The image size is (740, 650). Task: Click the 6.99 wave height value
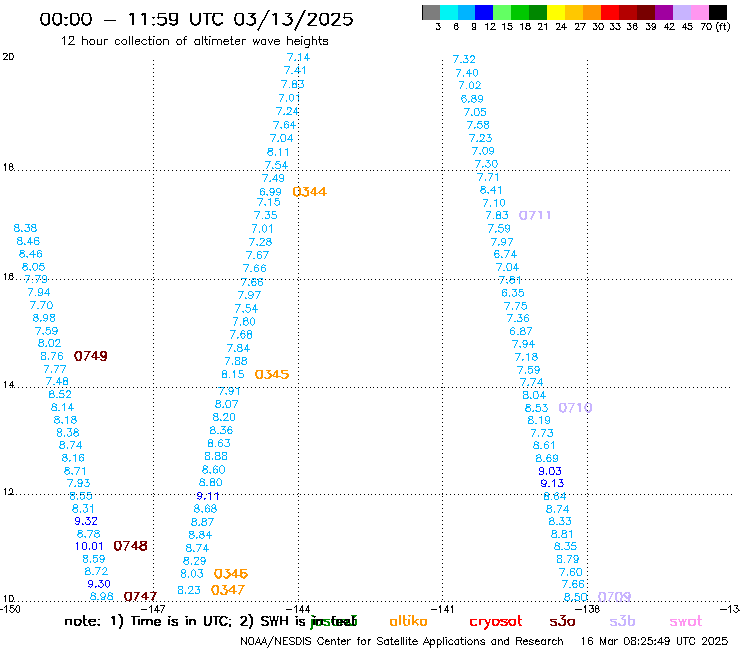pyautogui.click(x=270, y=192)
